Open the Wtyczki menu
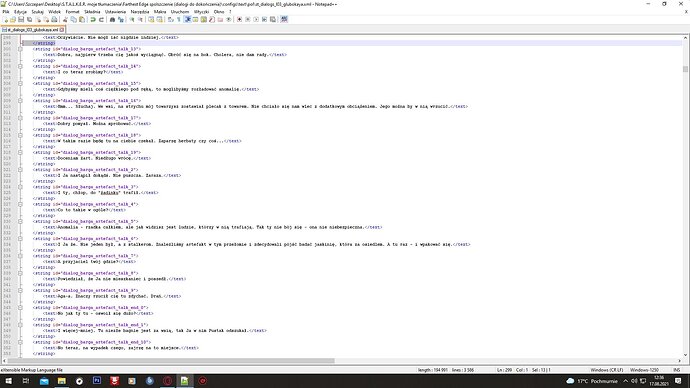The image size is (690, 388). pyautogui.click(x=202, y=12)
